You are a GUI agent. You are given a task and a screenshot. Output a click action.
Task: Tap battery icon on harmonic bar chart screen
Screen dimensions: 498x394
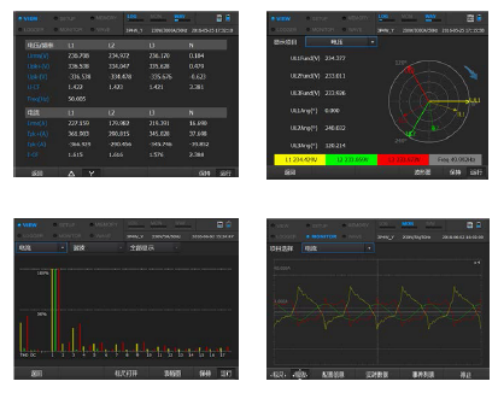229,224
